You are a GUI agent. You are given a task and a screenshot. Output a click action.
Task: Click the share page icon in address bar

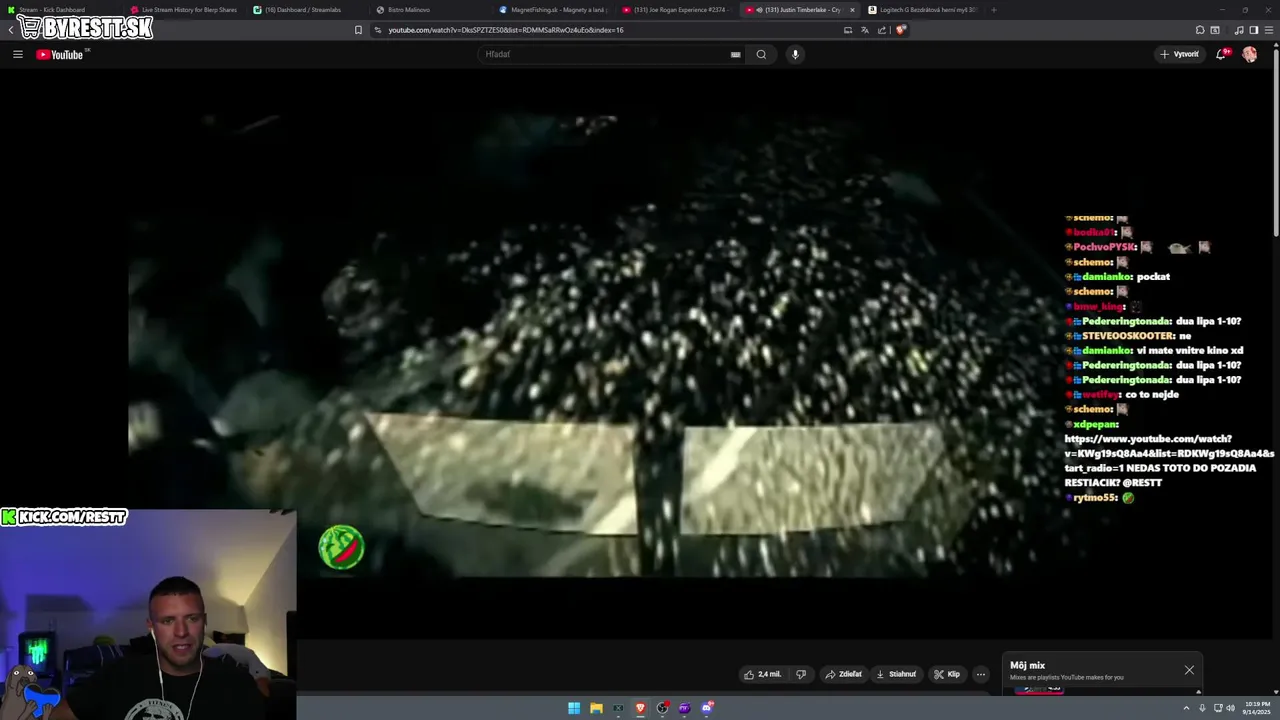coord(882,30)
